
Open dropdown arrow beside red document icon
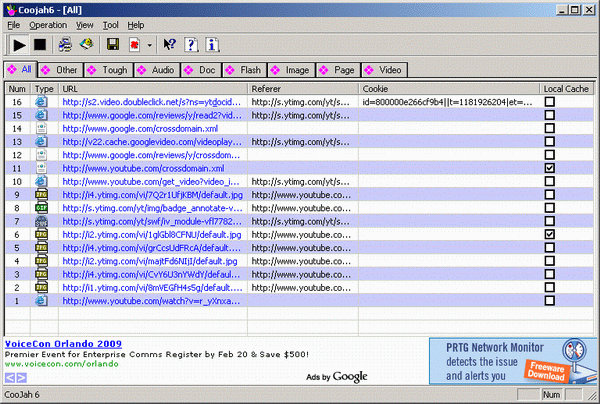[149, 45]
